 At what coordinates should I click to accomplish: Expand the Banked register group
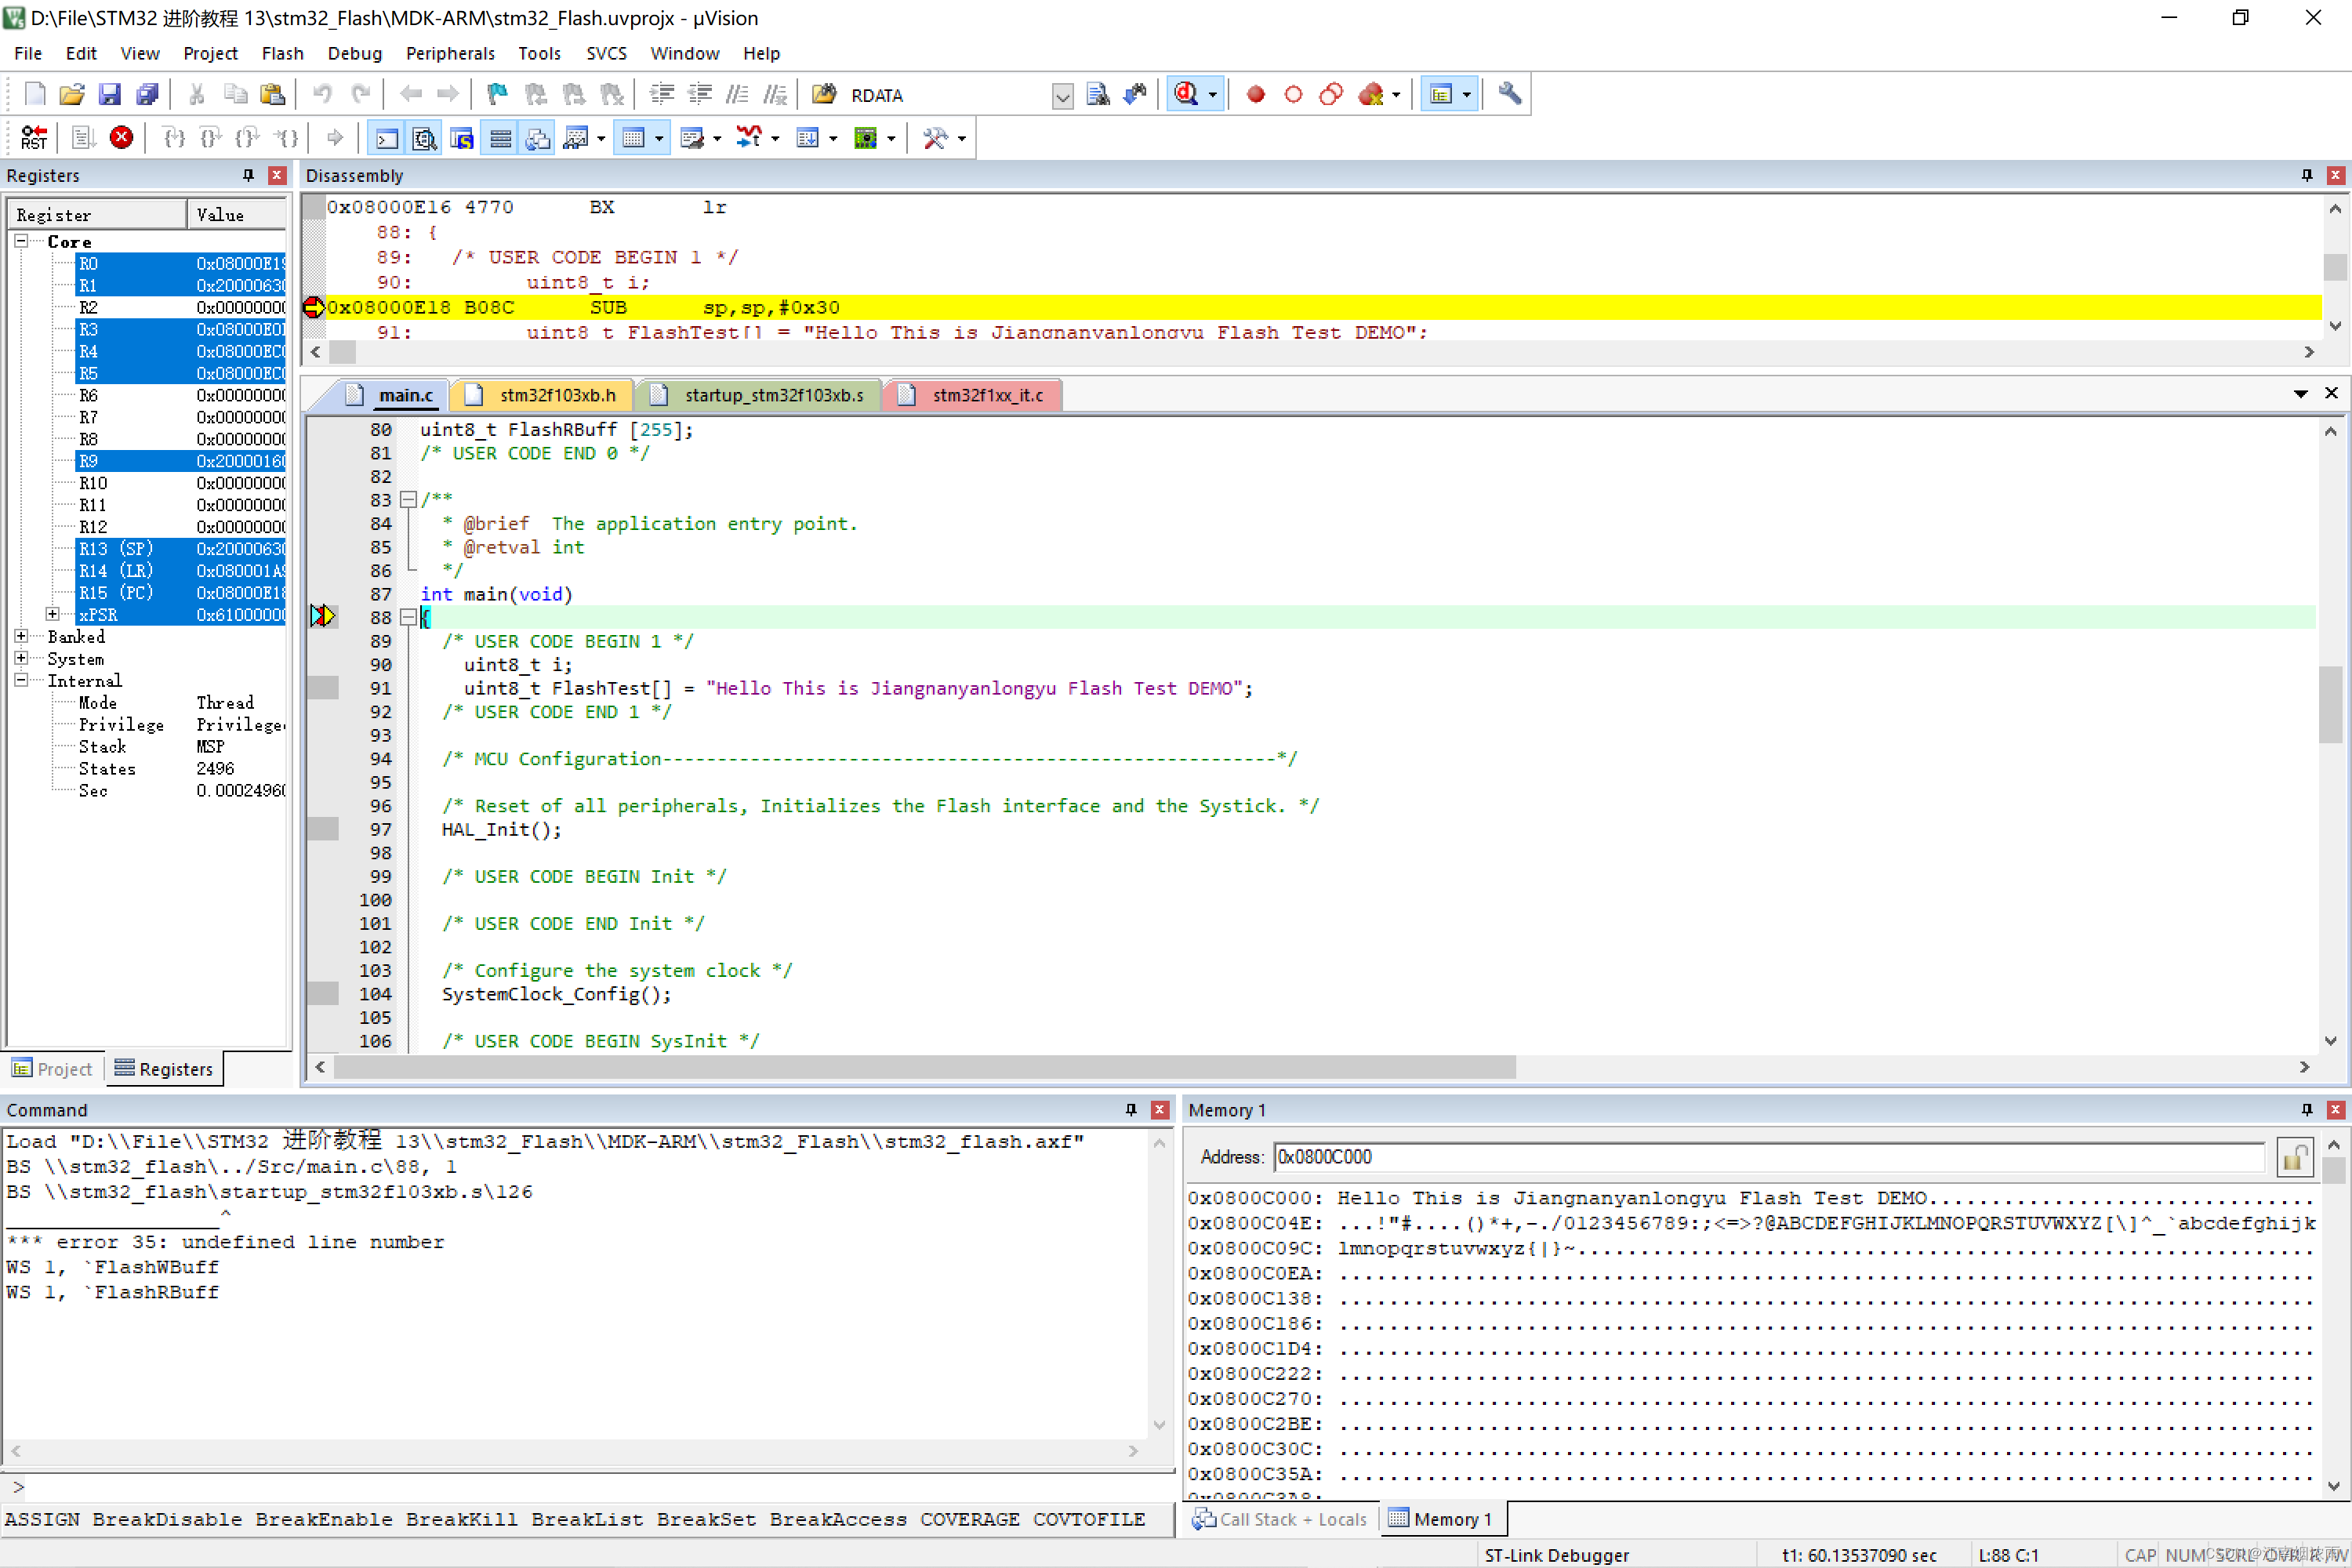point(21,636)
